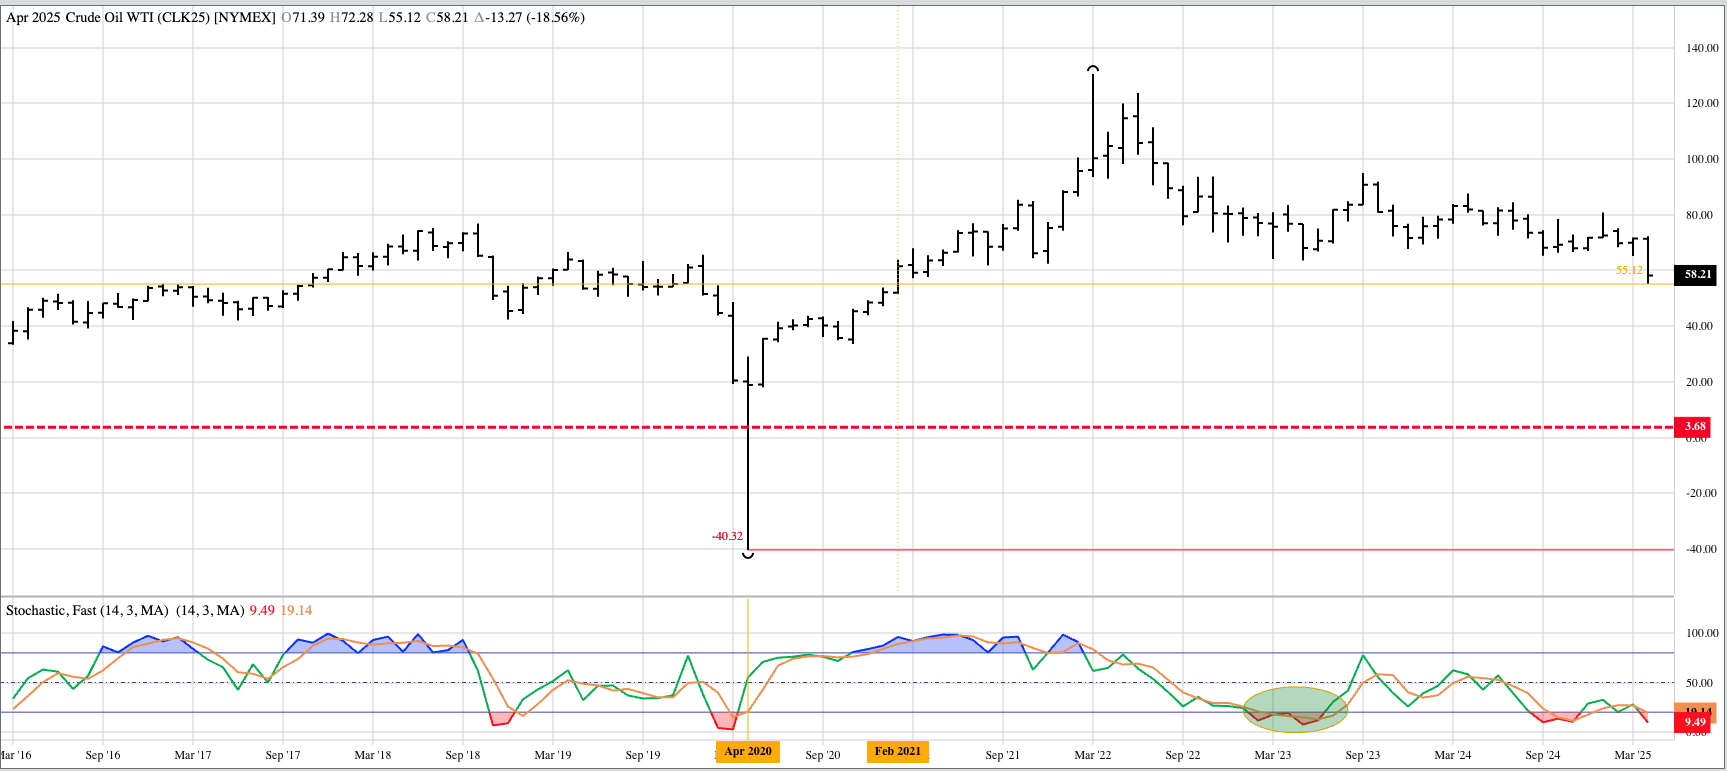Click the Mar '22 date axis label
The height and width of the screenshot is (771, 1727).
(x=1092, y=755)
